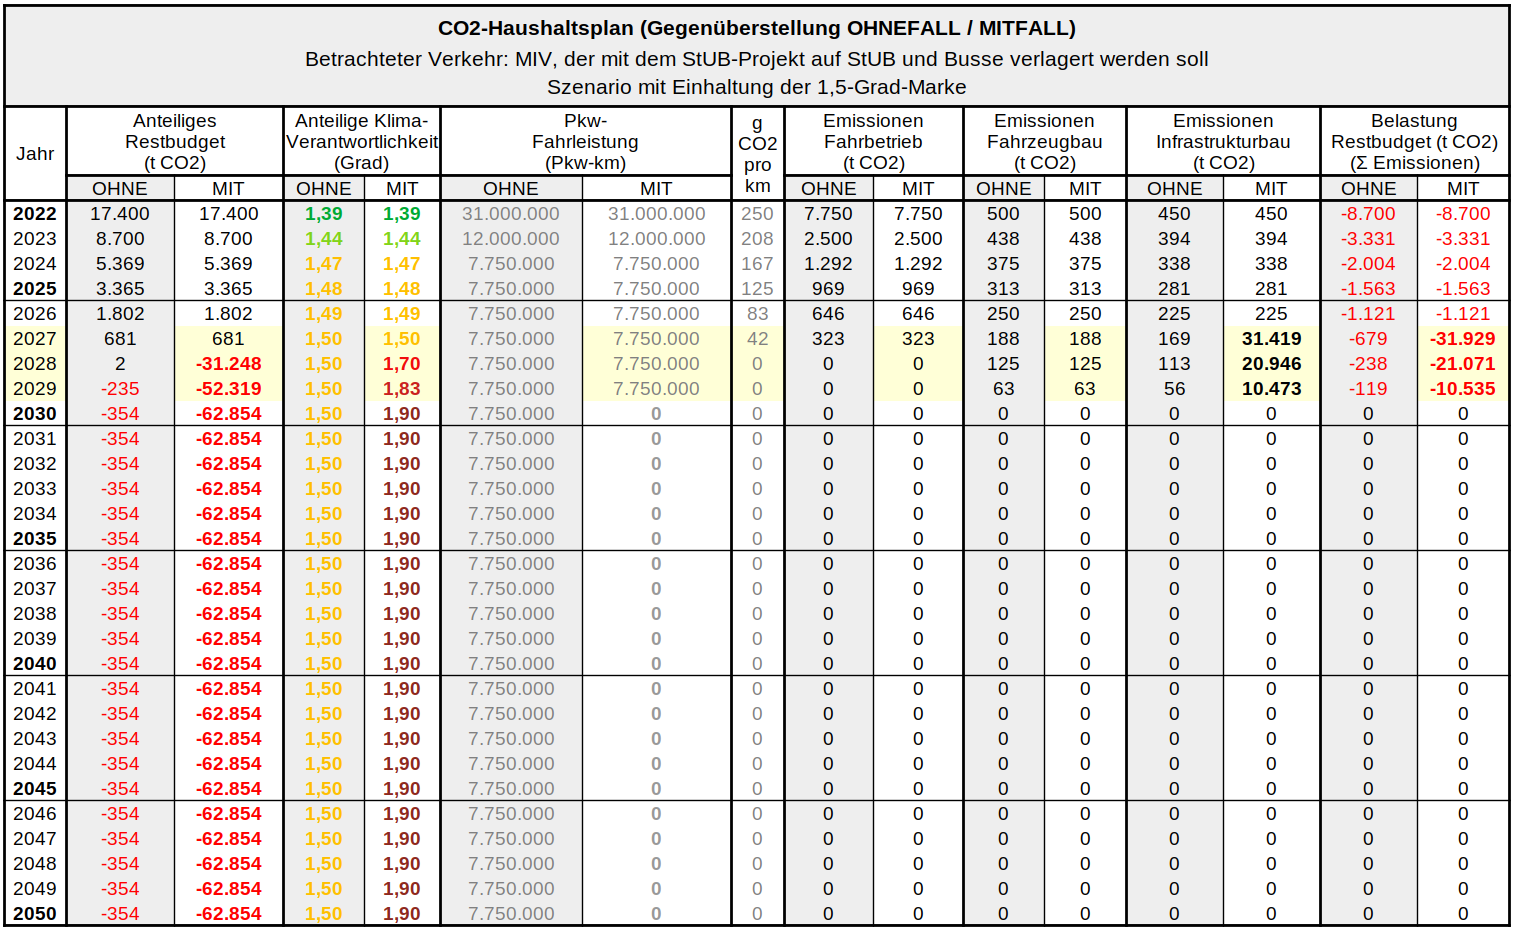Click Belastung MIT value '-3.331' for 2023
This screenshot has width=1515, height=931.
[x=1462, y=239]
